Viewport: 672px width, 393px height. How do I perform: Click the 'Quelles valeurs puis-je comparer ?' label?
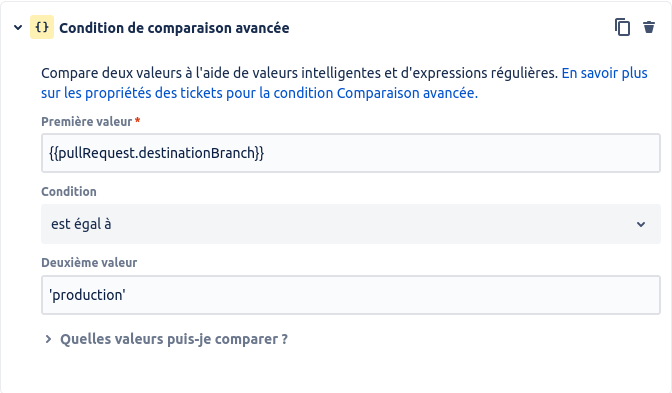click(x=174, y=339)
